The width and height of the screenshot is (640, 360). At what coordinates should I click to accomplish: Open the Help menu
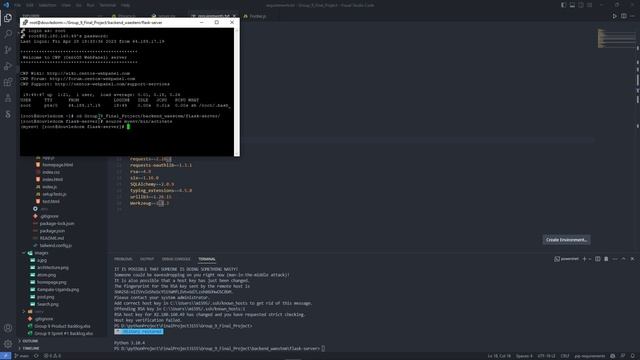pyautogui.click(x=125, y=5)
